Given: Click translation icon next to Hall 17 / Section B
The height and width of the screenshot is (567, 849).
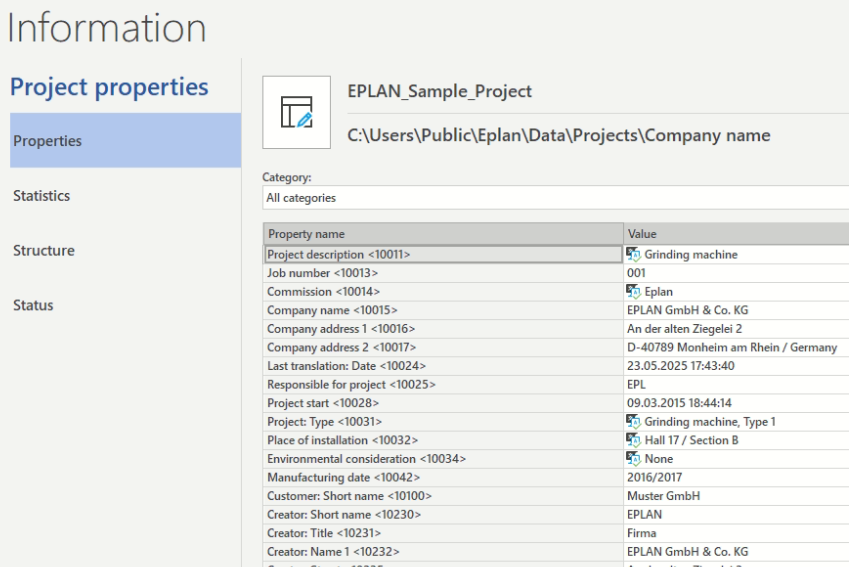Looking at the screenshot, I should pos(632,440).
